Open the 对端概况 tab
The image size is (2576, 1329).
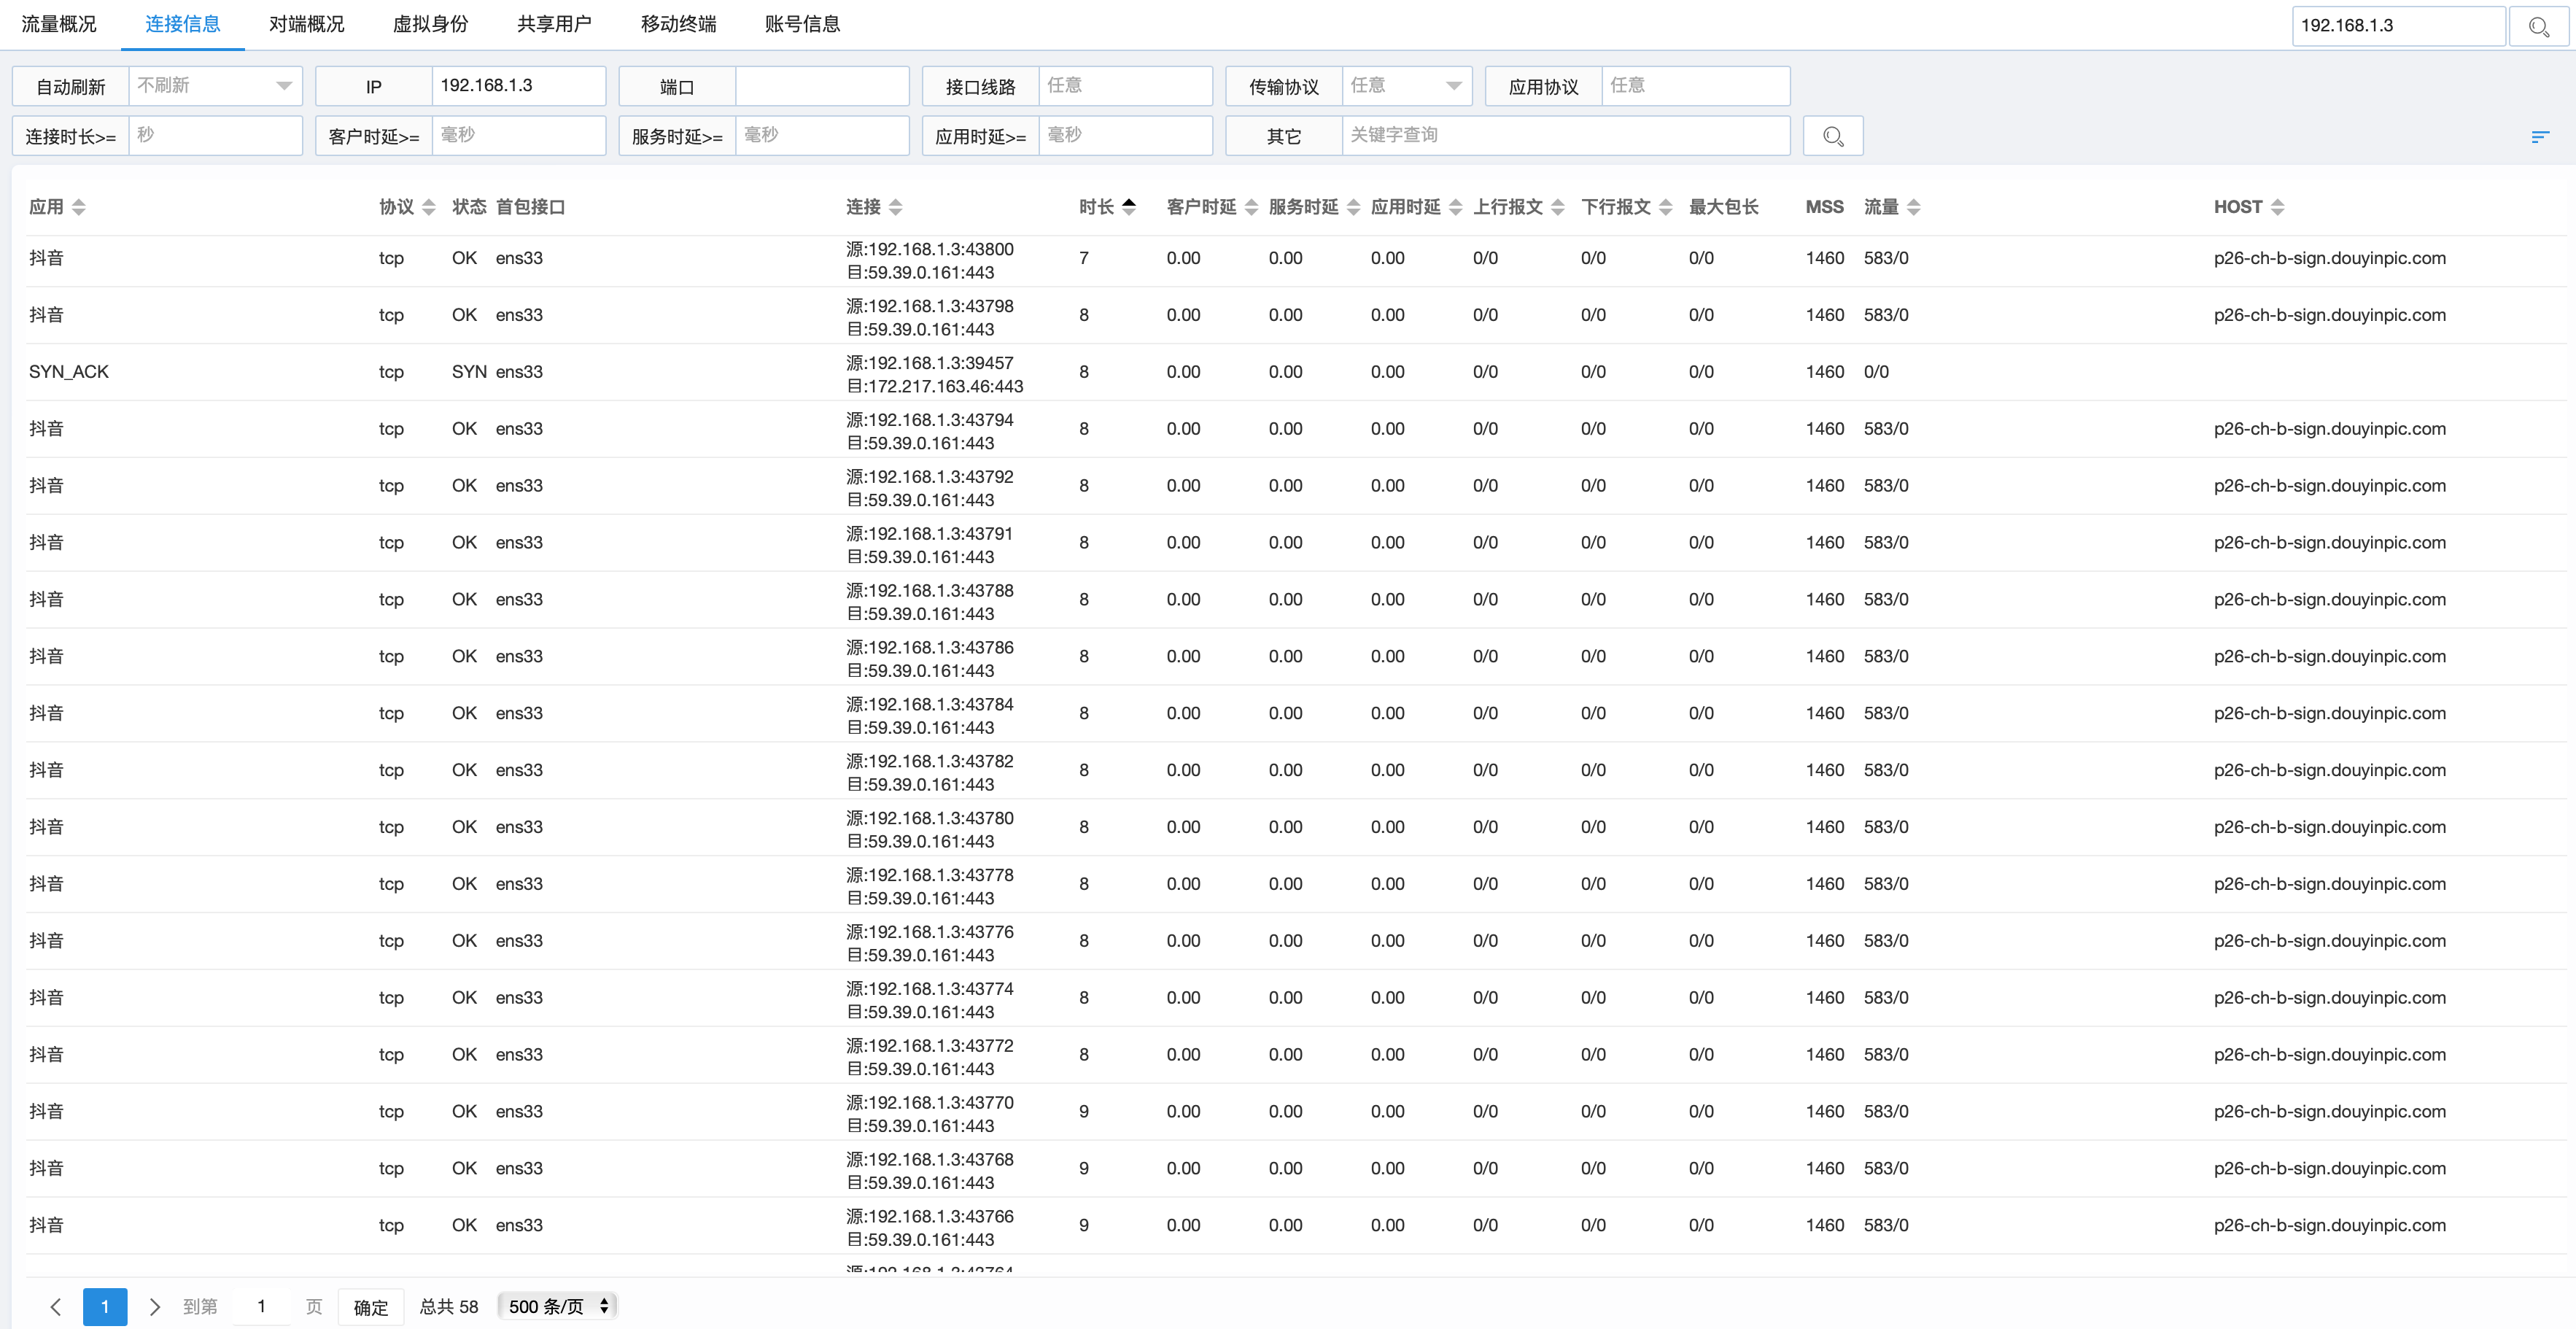coord(306,24)
